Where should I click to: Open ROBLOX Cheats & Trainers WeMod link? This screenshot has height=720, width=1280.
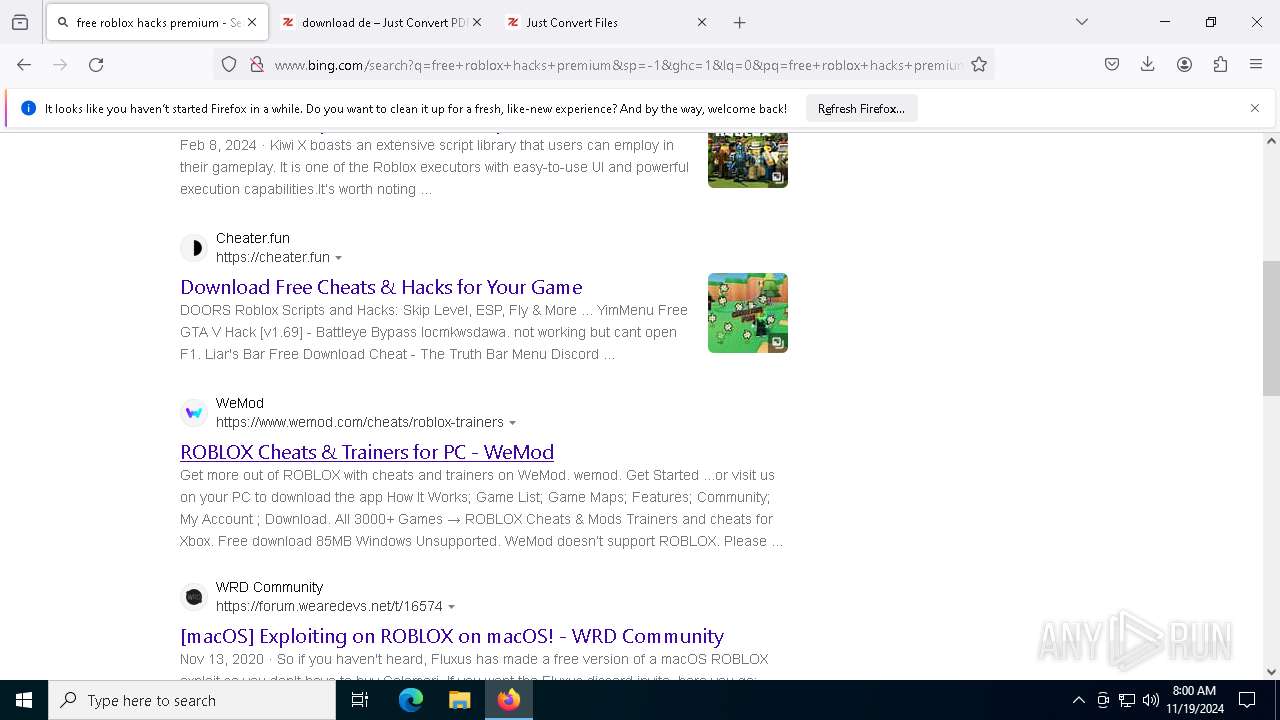367,452
